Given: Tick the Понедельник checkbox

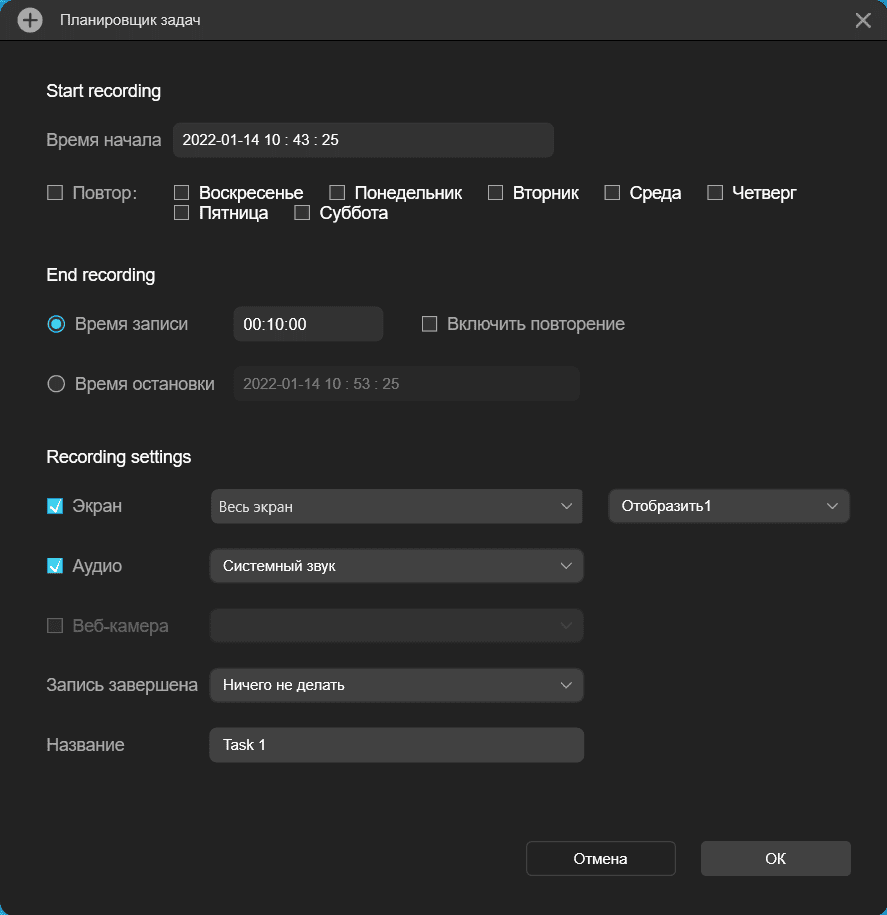Looking at the screenshot, I should tap(338, 193).
